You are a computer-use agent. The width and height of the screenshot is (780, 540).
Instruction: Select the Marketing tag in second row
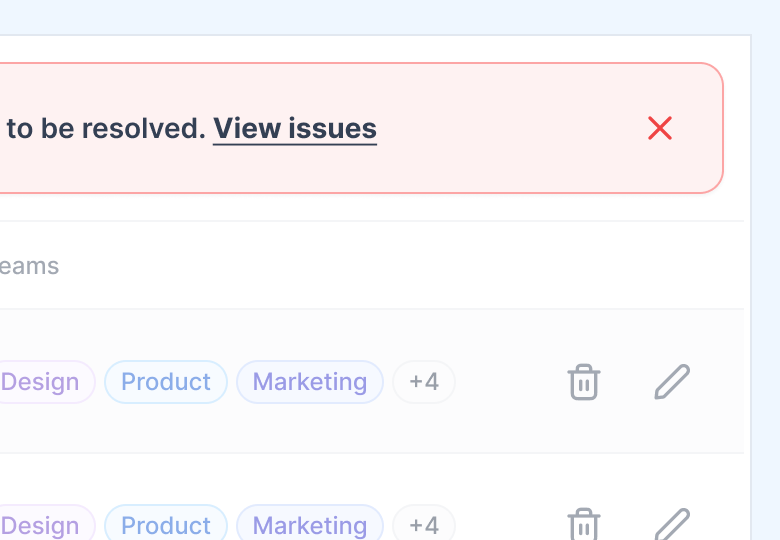pos(310,523)
